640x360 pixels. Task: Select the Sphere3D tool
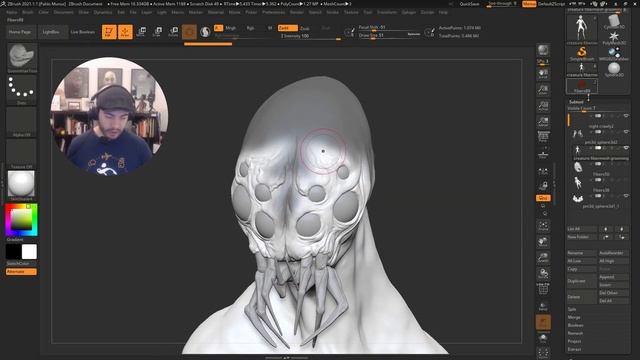[614, 69]
